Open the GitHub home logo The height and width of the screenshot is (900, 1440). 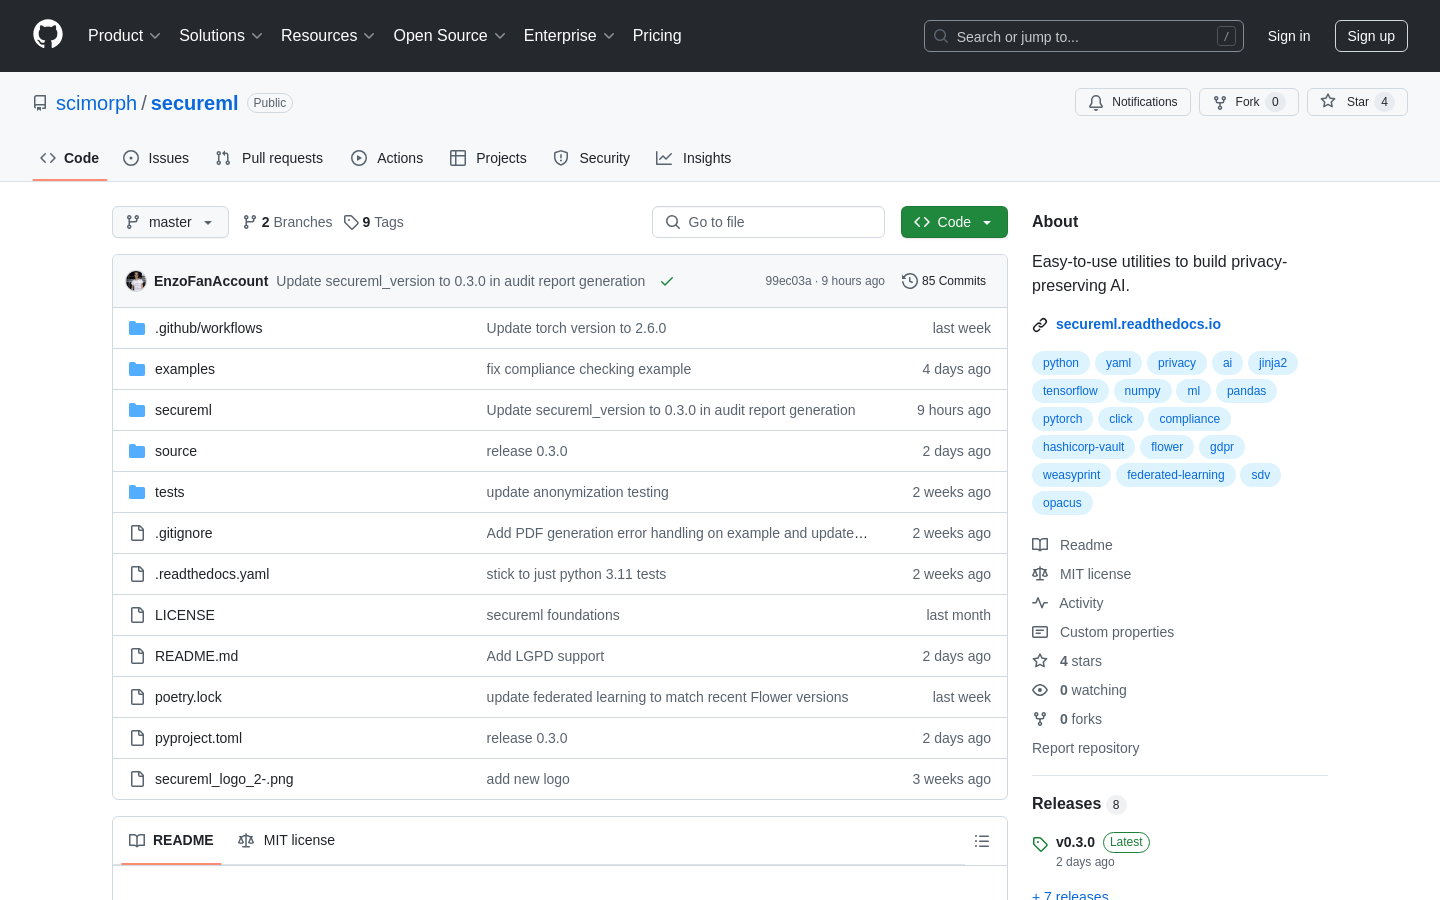pyautogui.click(x=48, y=35)
